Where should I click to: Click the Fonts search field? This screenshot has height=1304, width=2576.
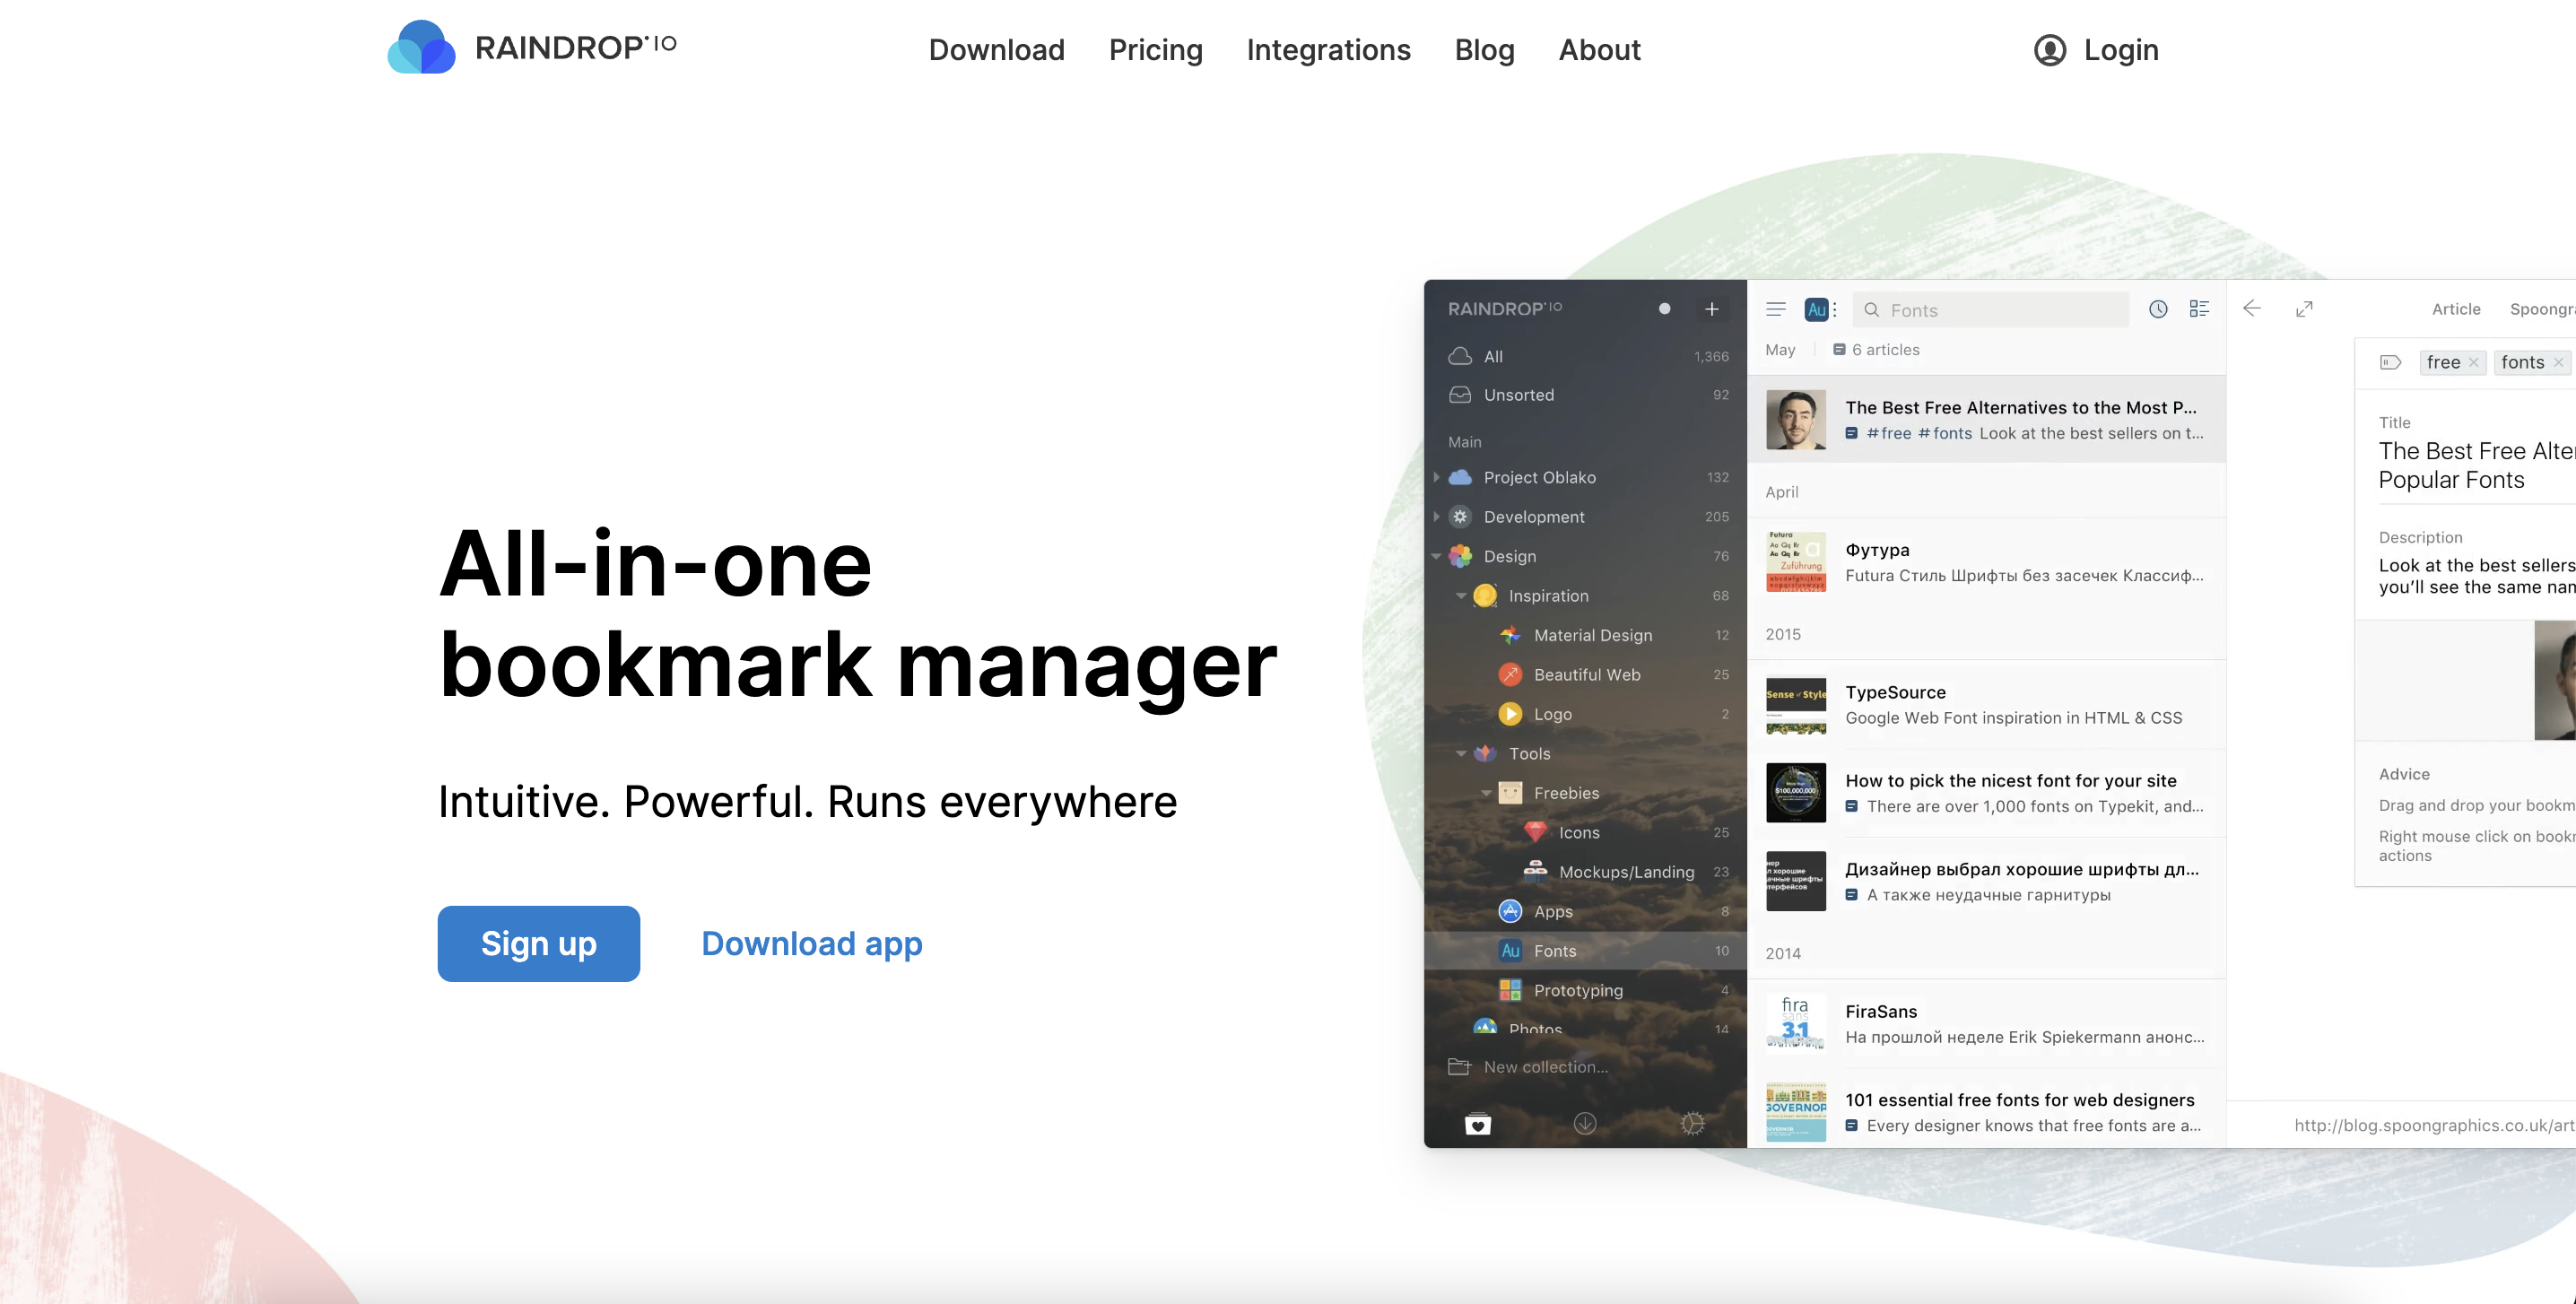point(1990,310)
